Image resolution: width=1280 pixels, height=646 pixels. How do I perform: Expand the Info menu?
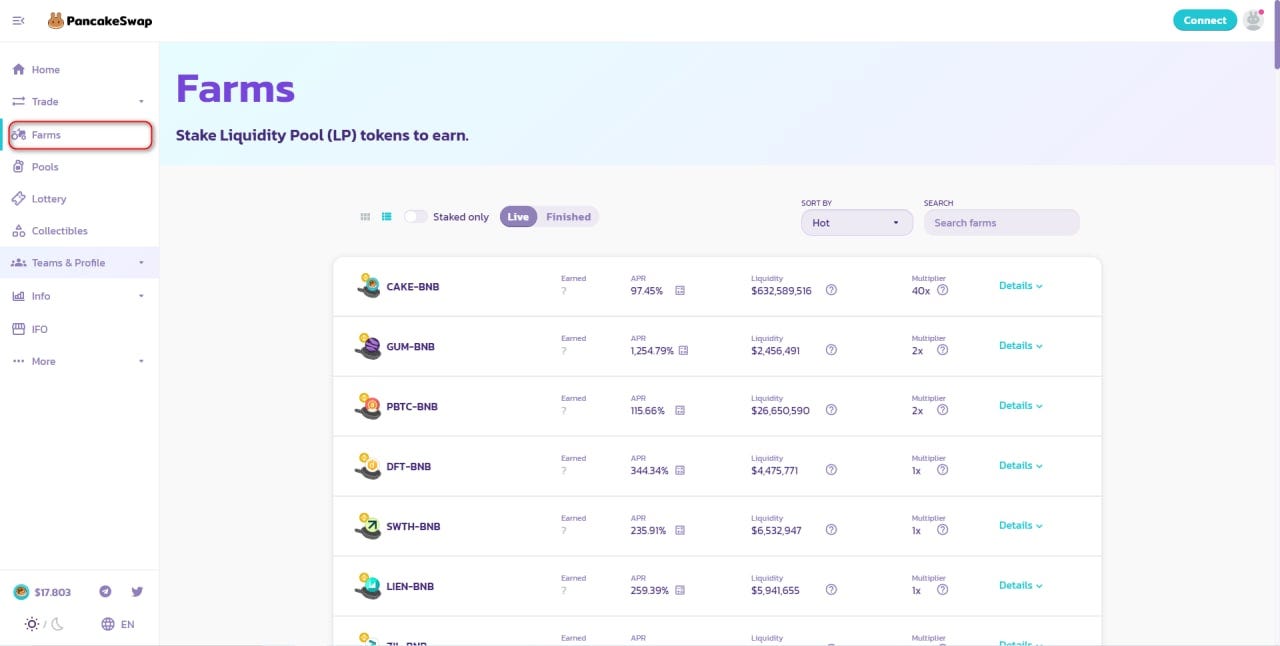point(79,296)
